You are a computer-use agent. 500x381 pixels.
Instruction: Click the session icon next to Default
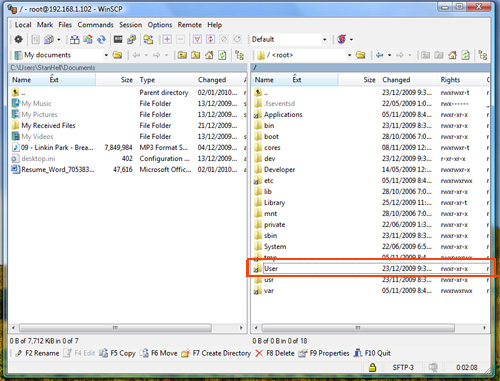click(342, 39)
